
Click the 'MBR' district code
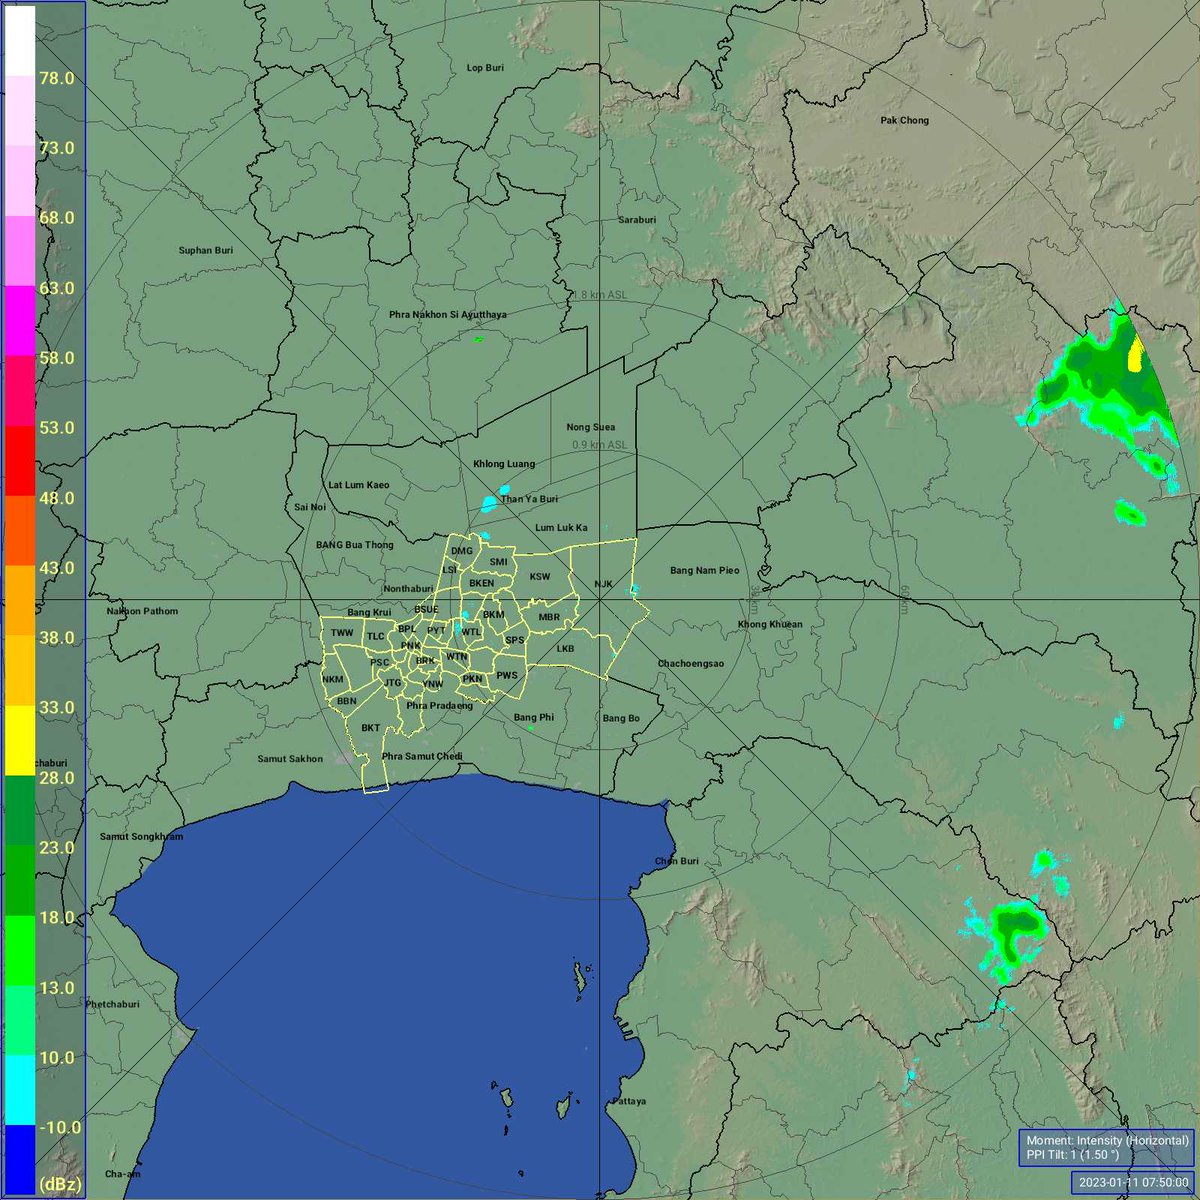pos(549,617)
